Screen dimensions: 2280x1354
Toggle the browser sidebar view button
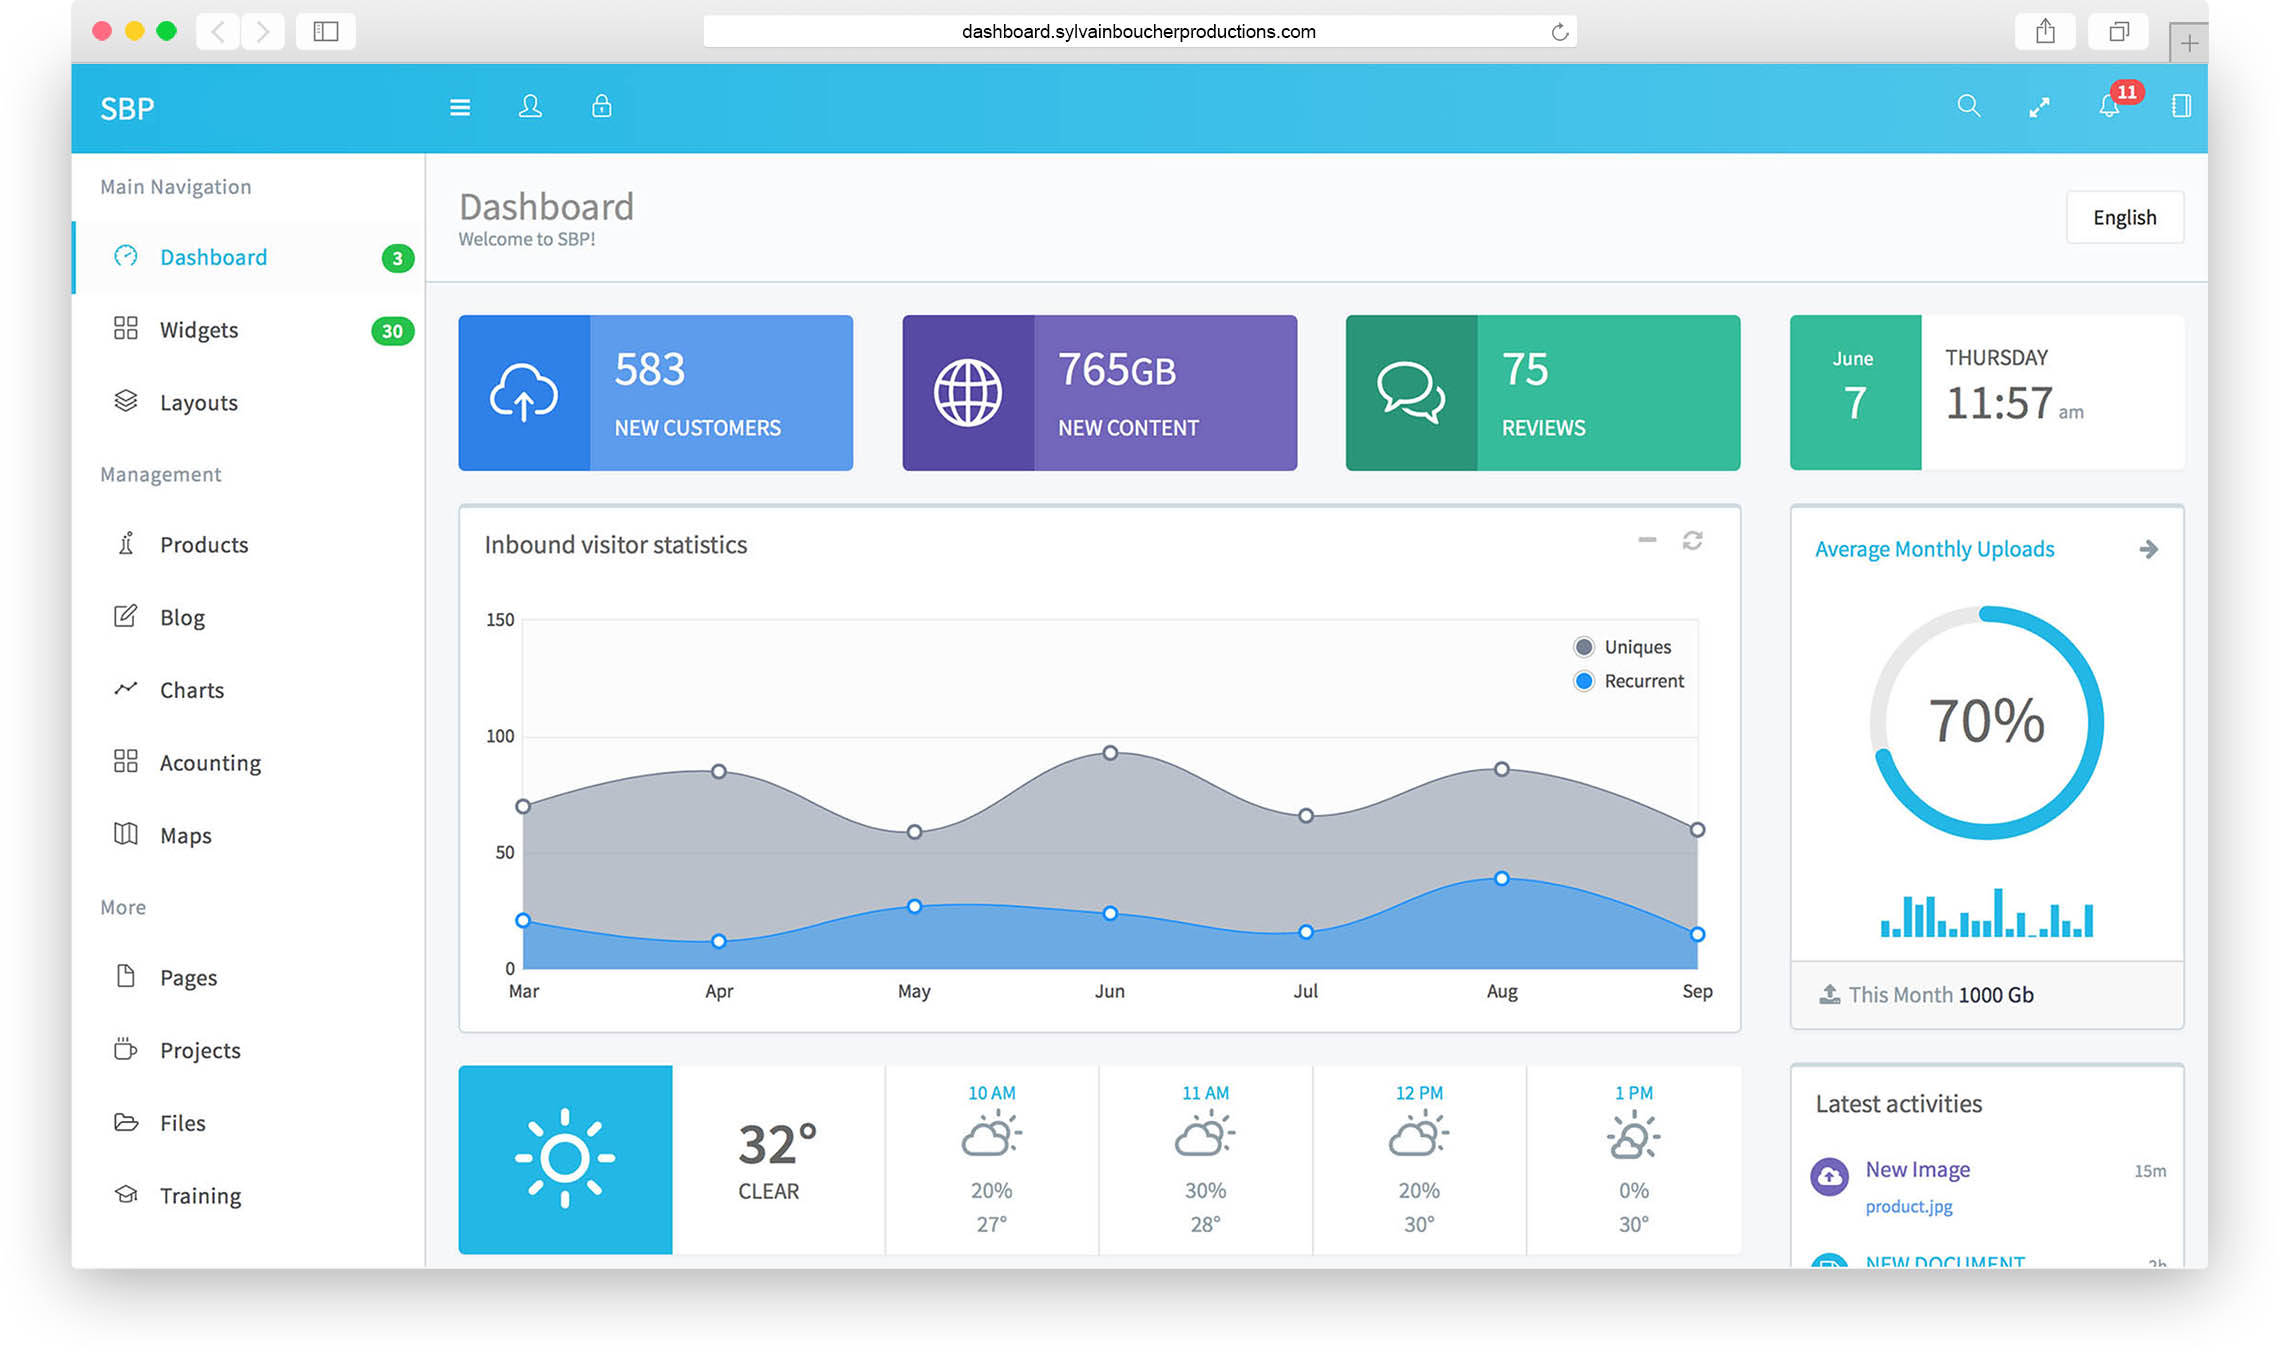326,32
